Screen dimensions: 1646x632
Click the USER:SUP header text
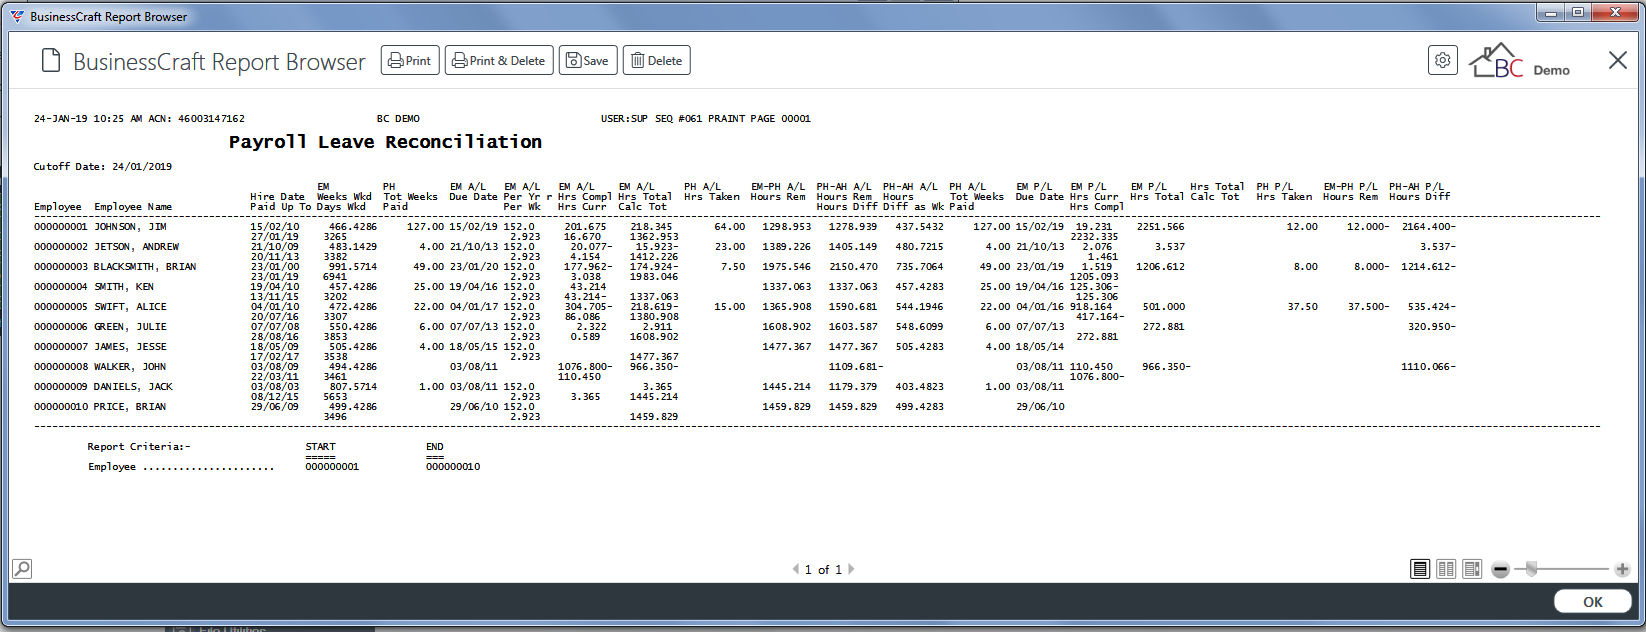coord(624,119)
